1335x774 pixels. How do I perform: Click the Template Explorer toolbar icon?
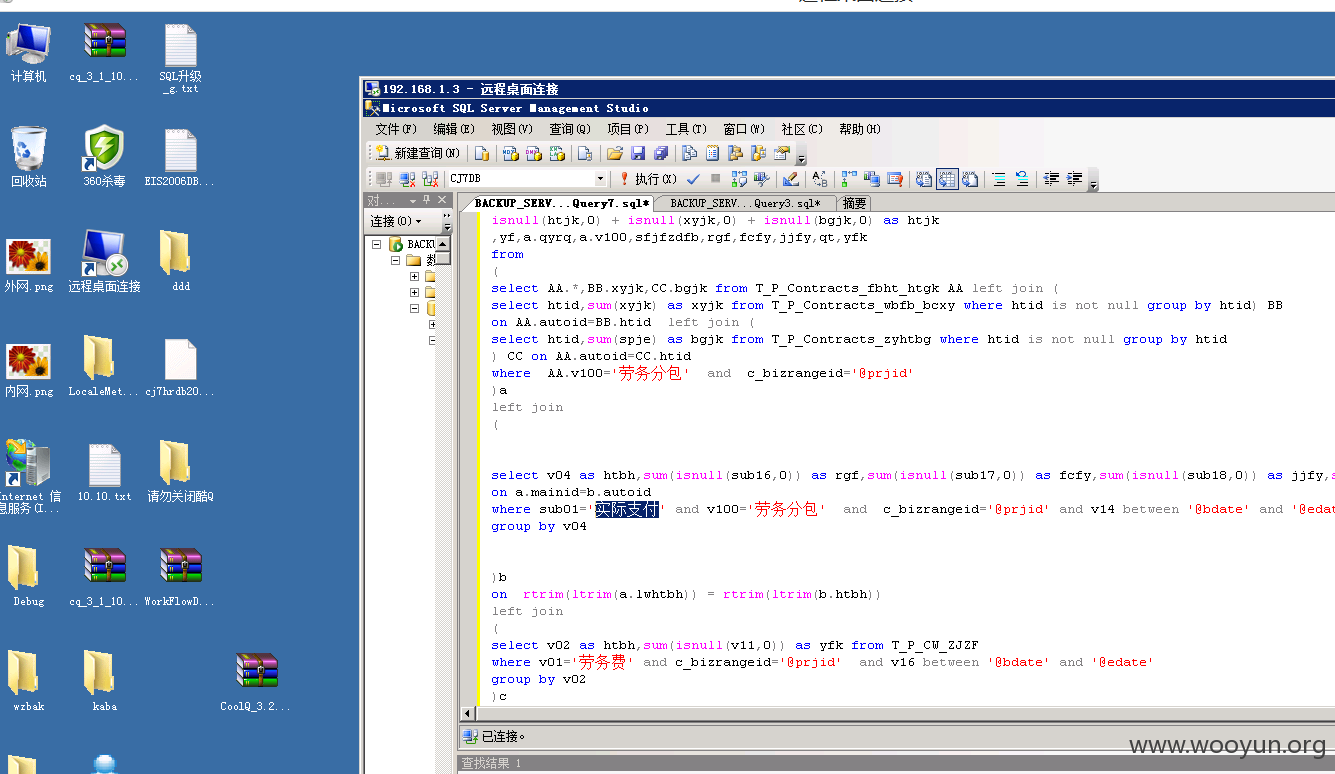(758, 153)
